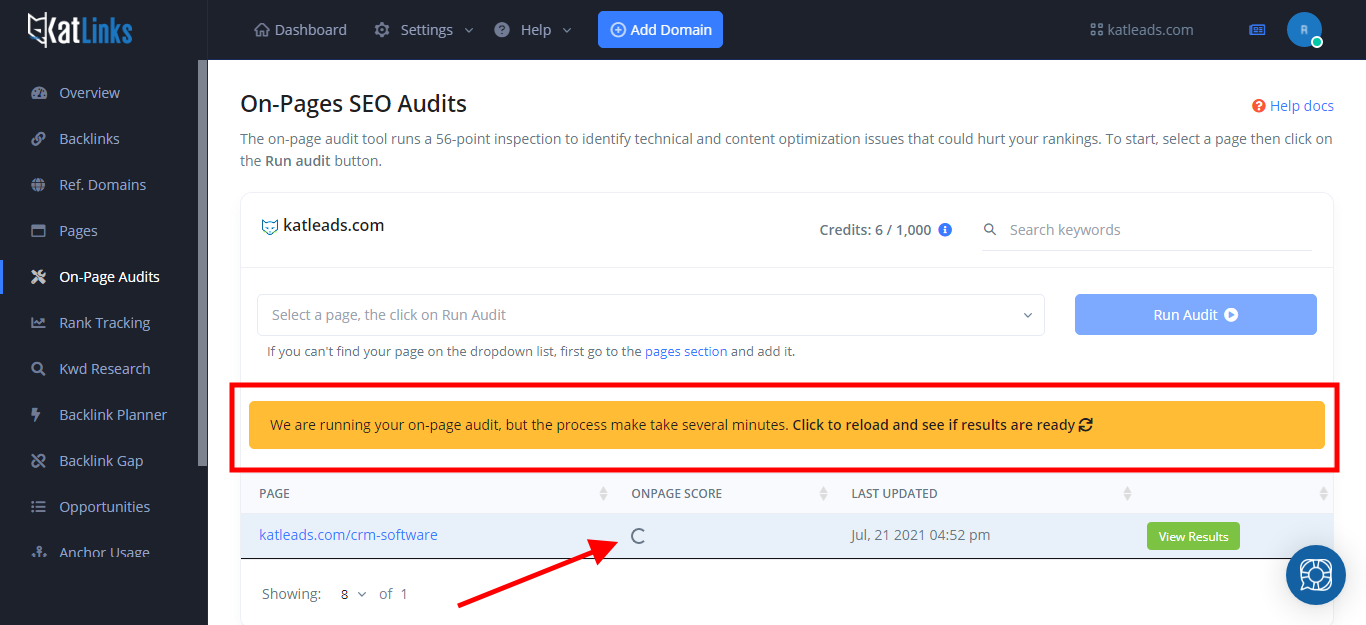This screenshot has height=625, width=1366.
Task: Open Backlink Planner page
Action: tap(113, 415)
